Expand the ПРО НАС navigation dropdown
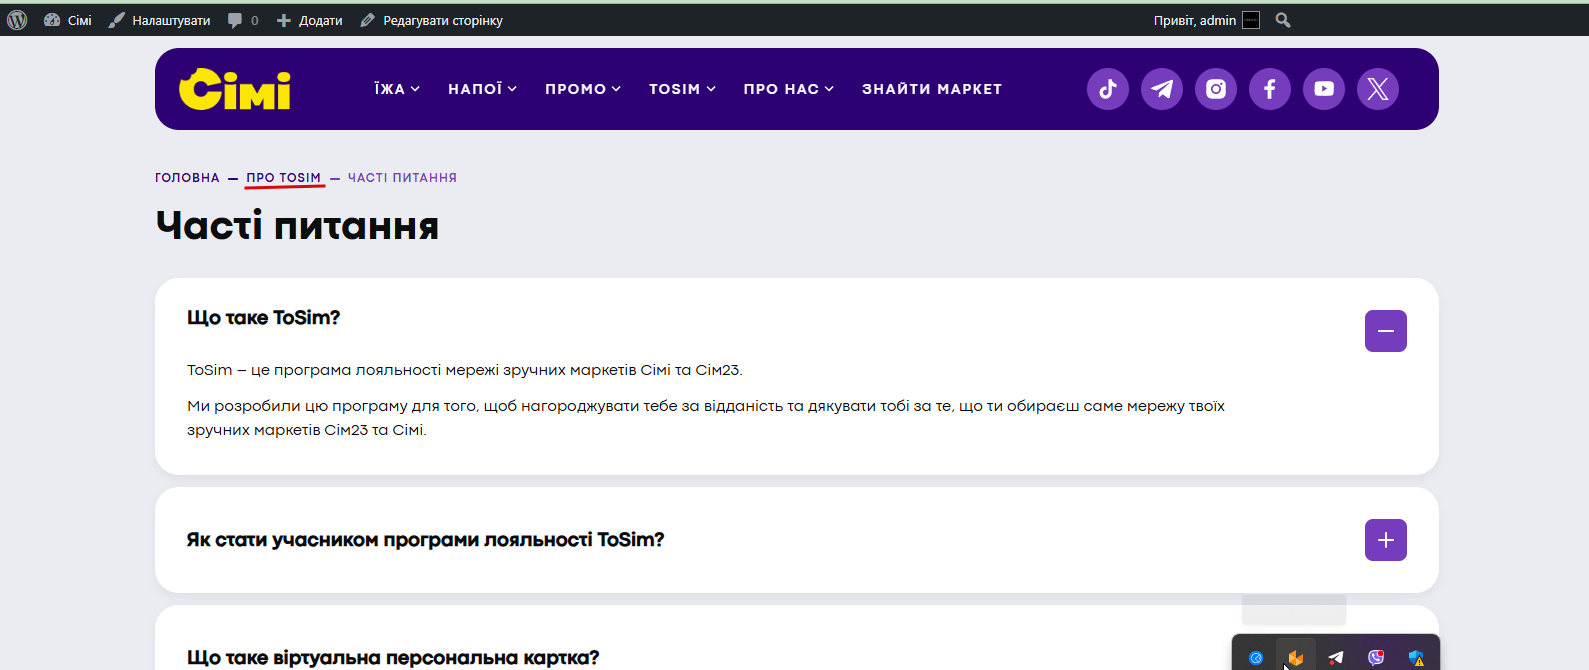This screenshot has height=670, width=1589. [788, 89]
